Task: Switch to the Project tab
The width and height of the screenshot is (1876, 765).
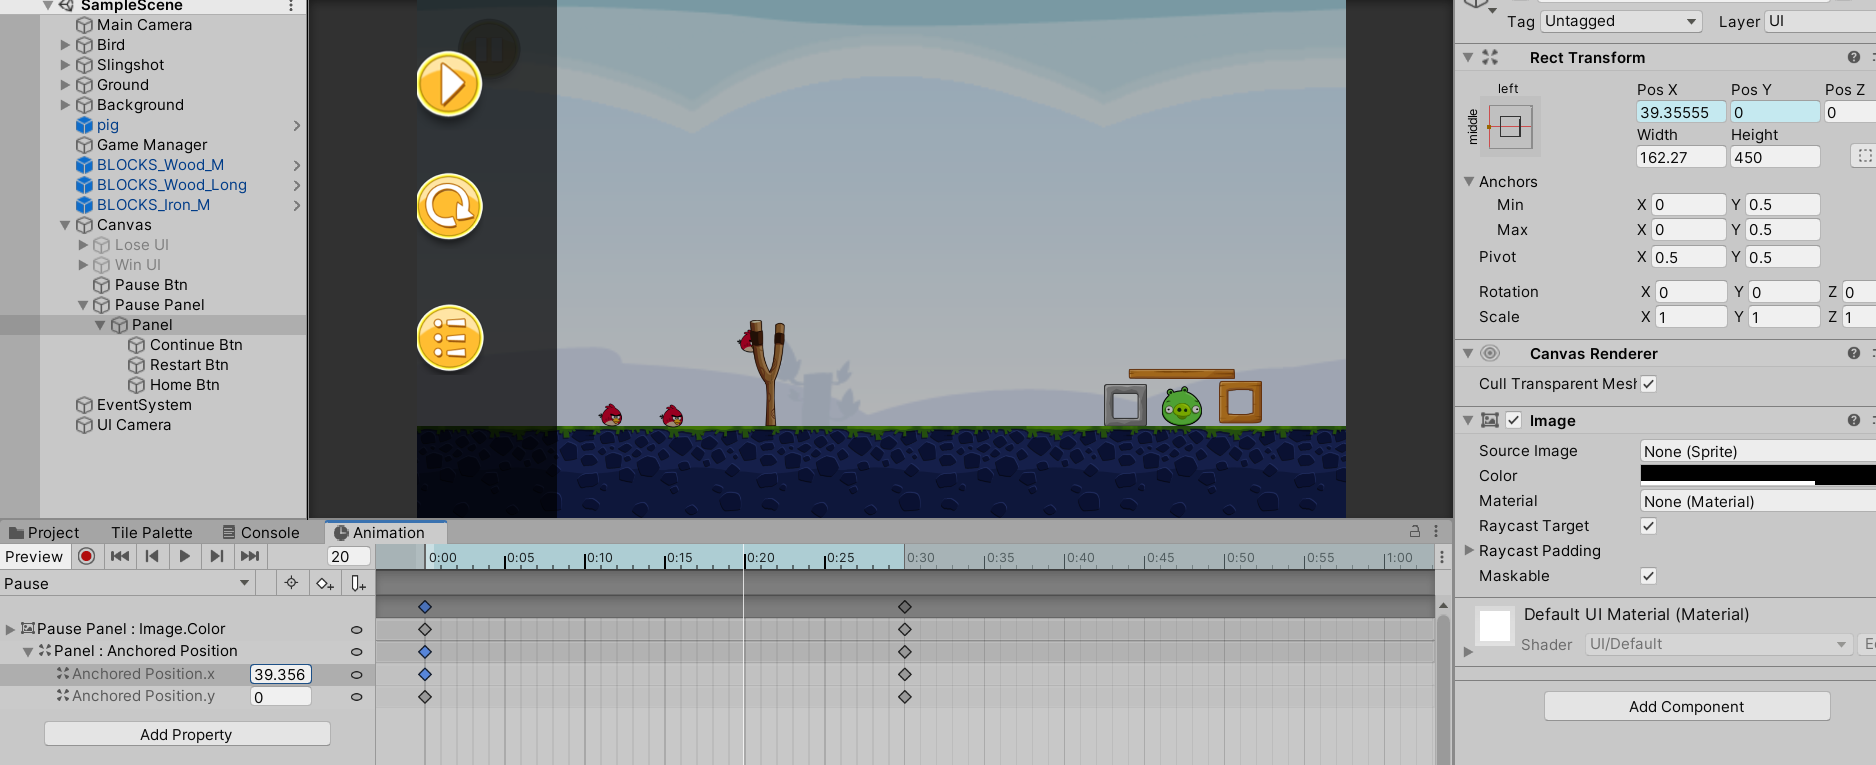Action: point(44,532)
